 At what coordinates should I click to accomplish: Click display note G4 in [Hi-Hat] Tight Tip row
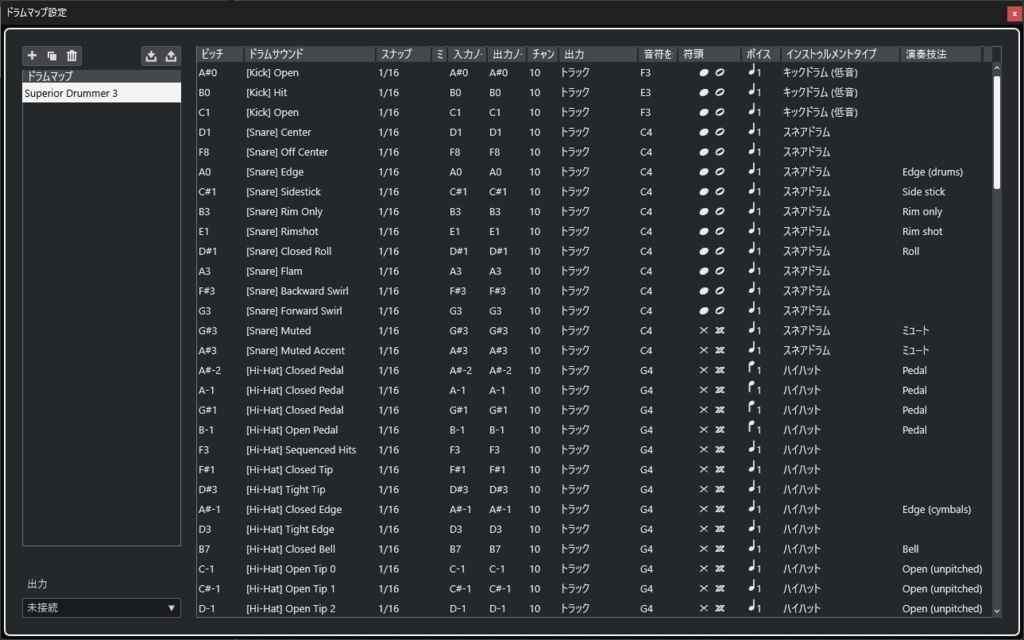coord(647,490)
